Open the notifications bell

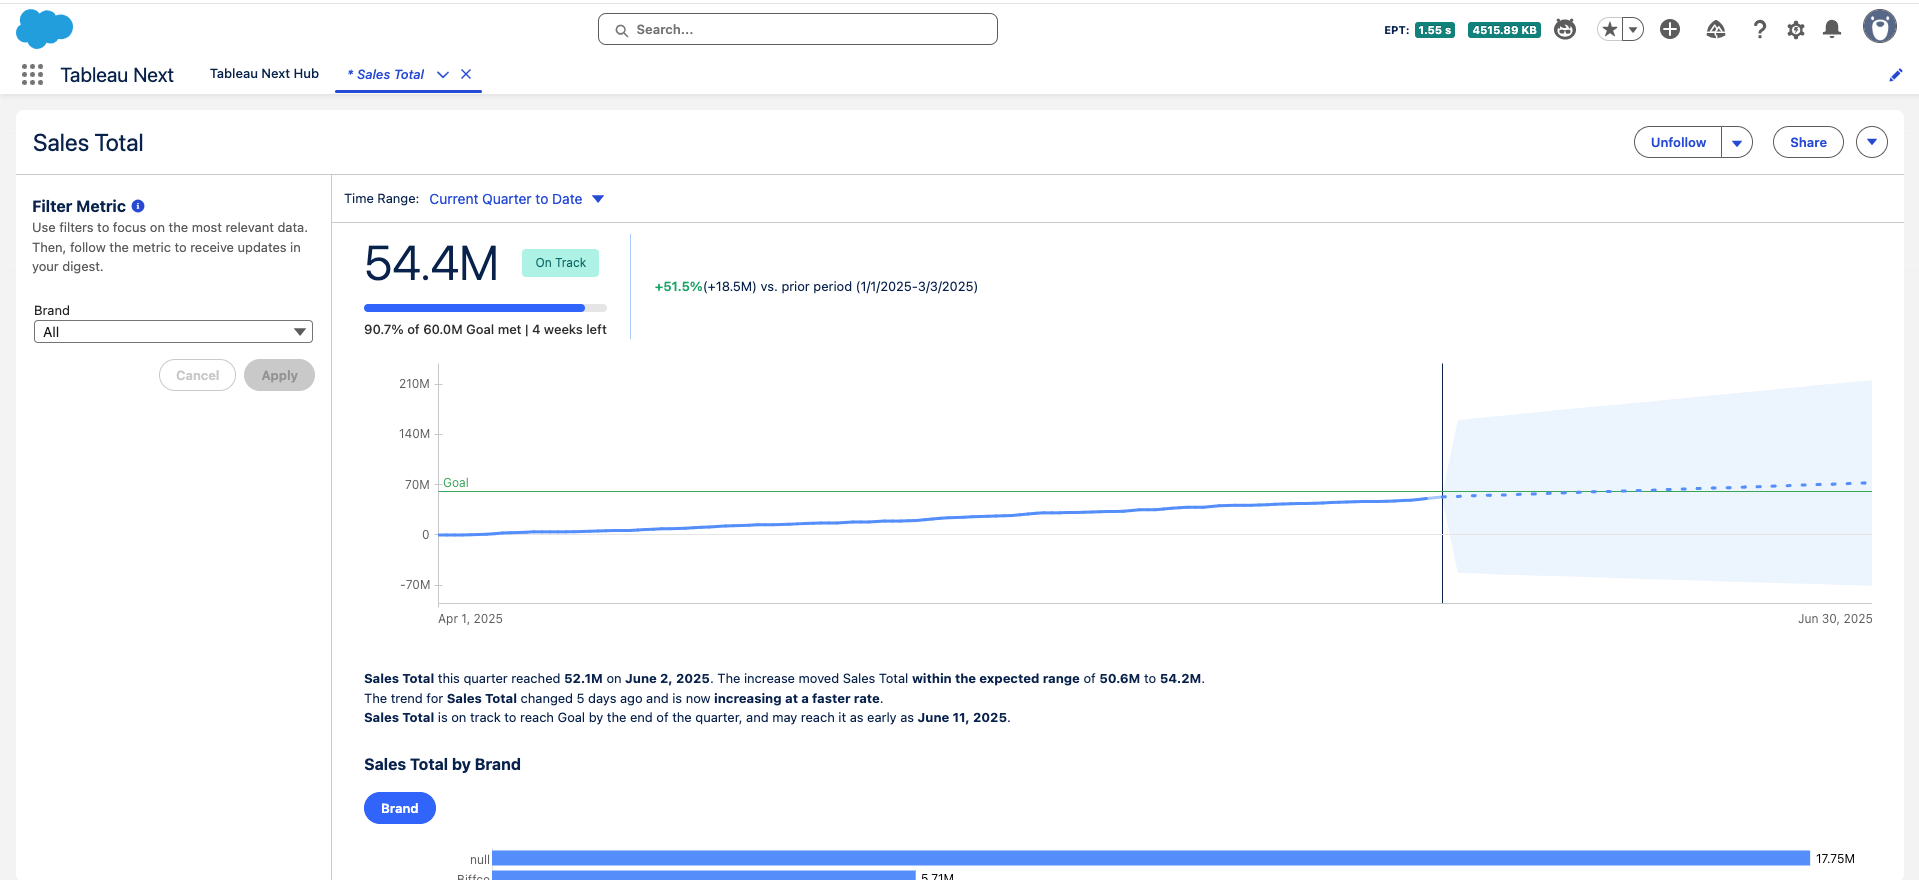(1832, 30)
